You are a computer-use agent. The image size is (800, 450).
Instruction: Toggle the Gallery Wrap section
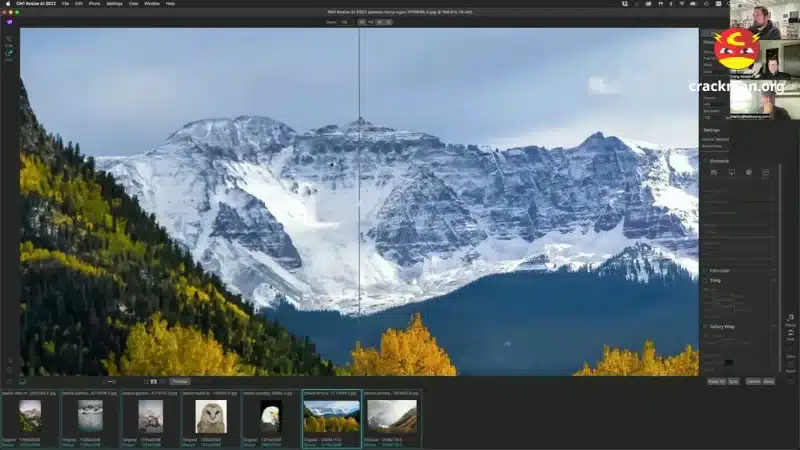coord(706,327)
